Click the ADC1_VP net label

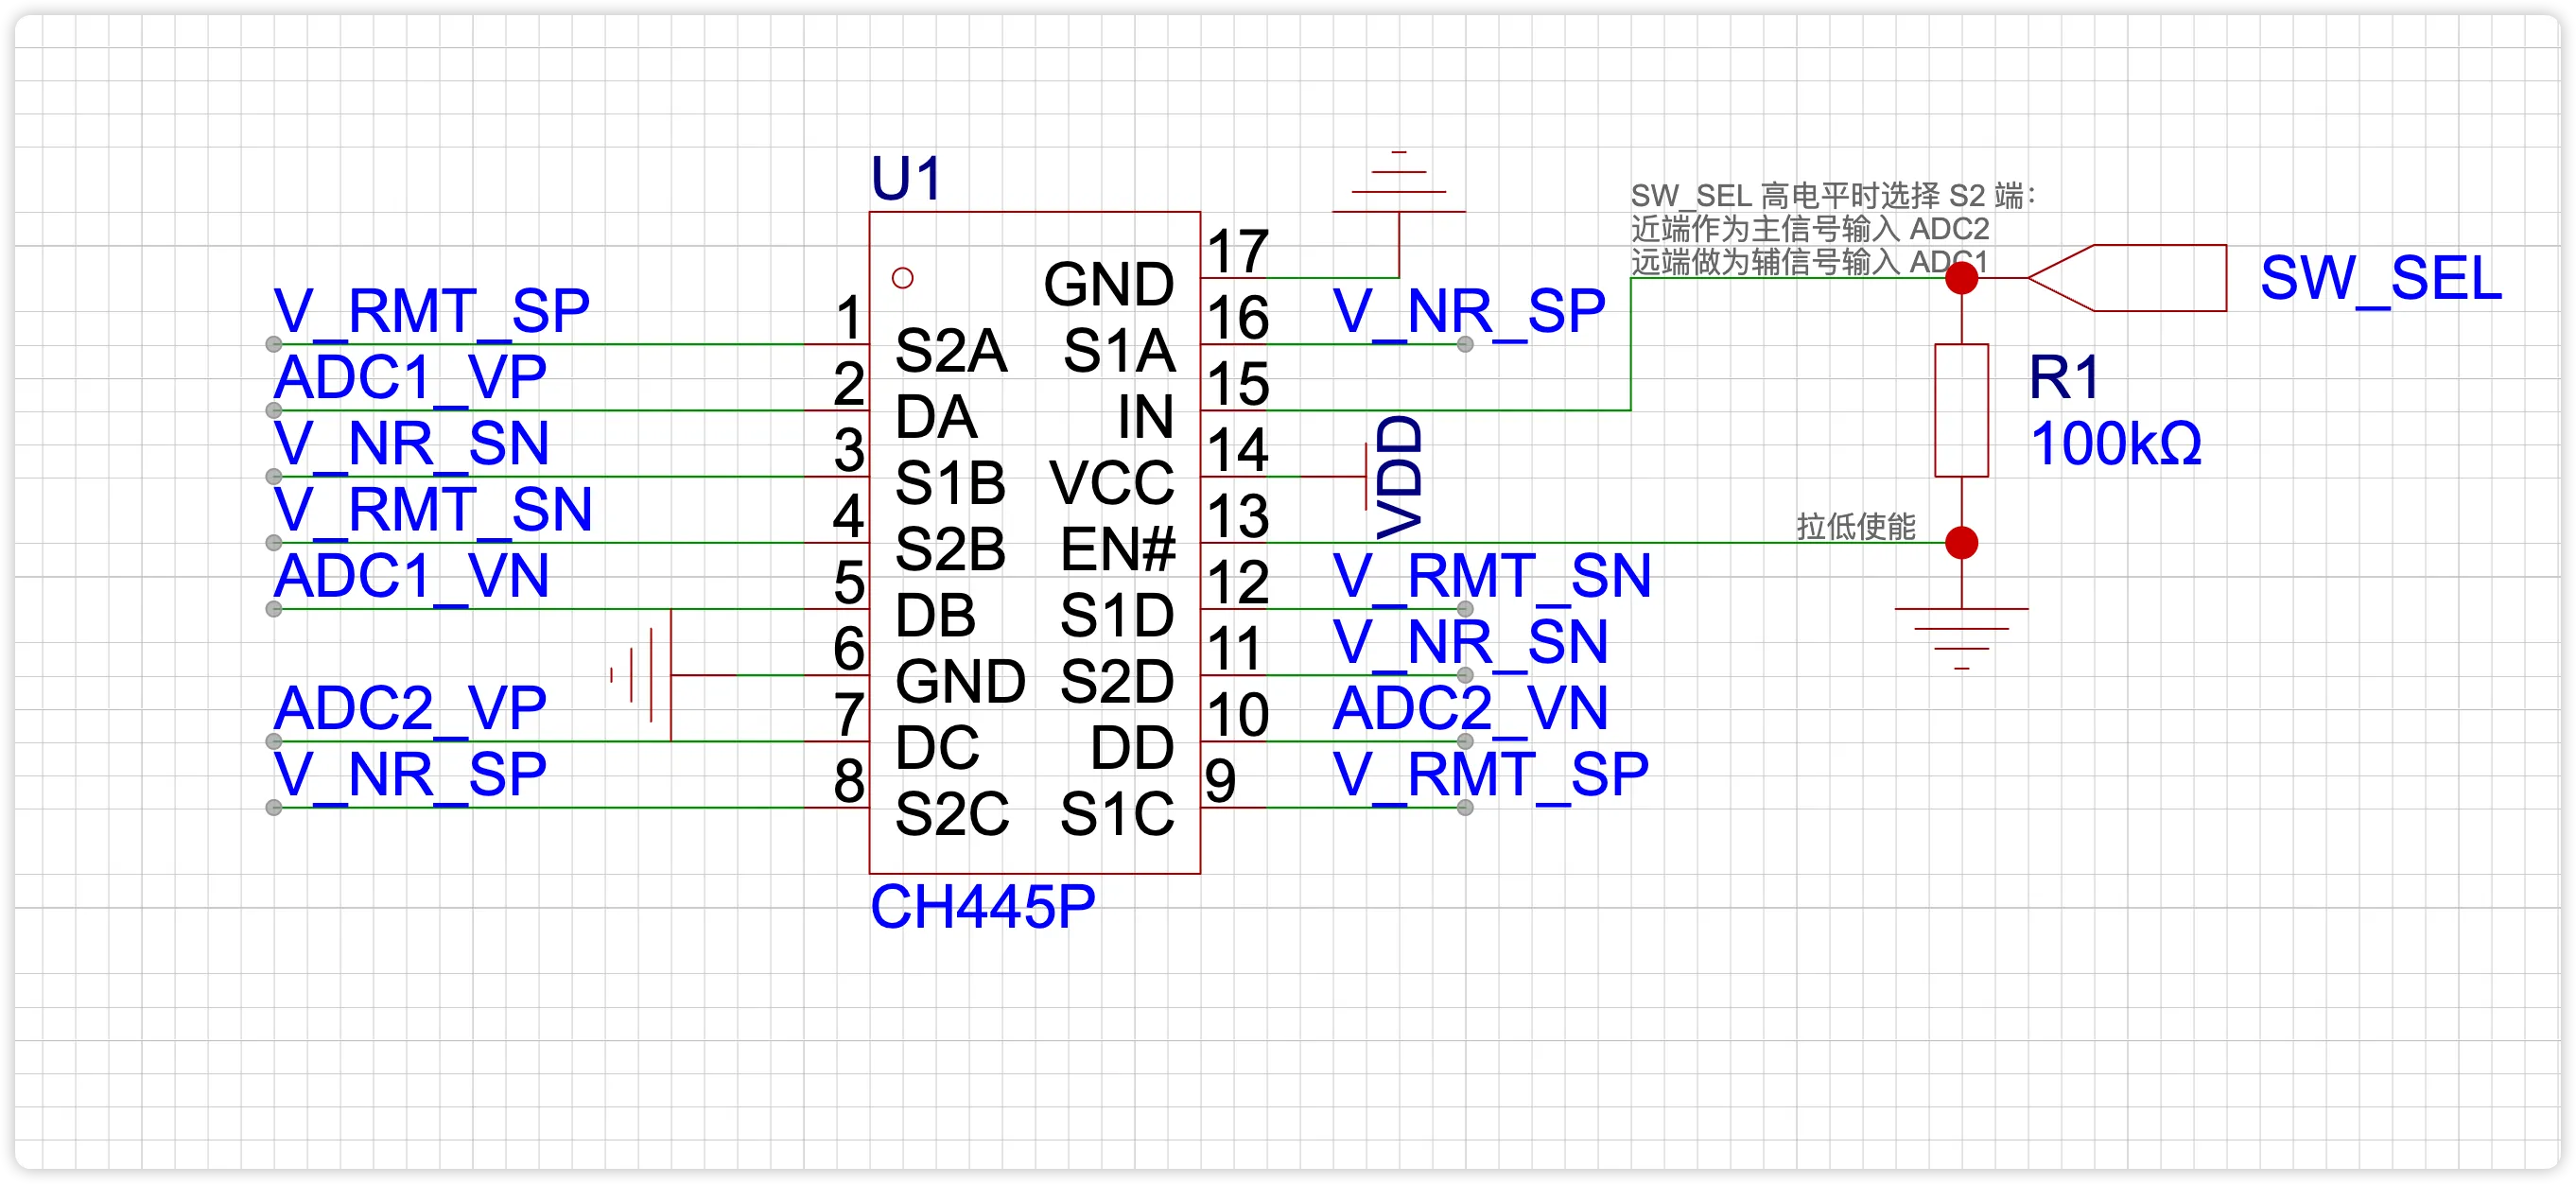(410, 378)
